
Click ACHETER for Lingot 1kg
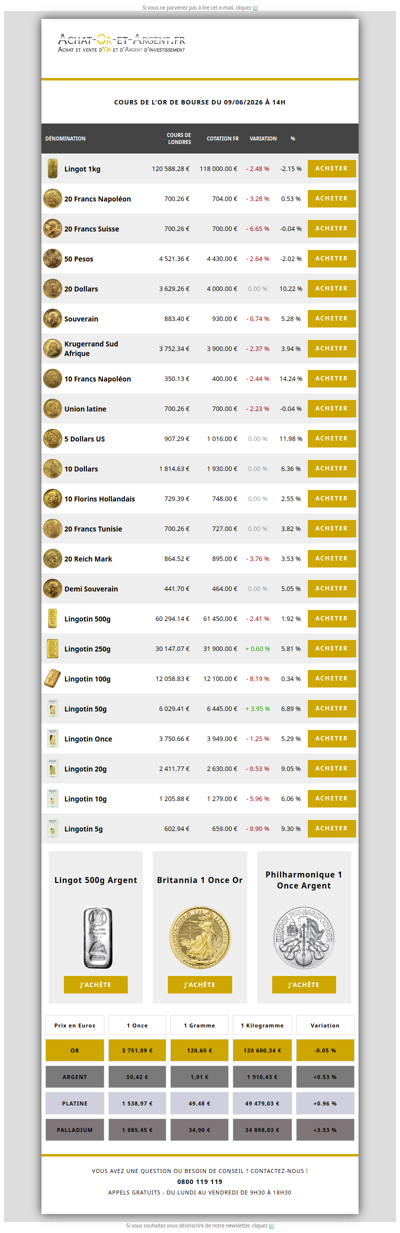332,169
